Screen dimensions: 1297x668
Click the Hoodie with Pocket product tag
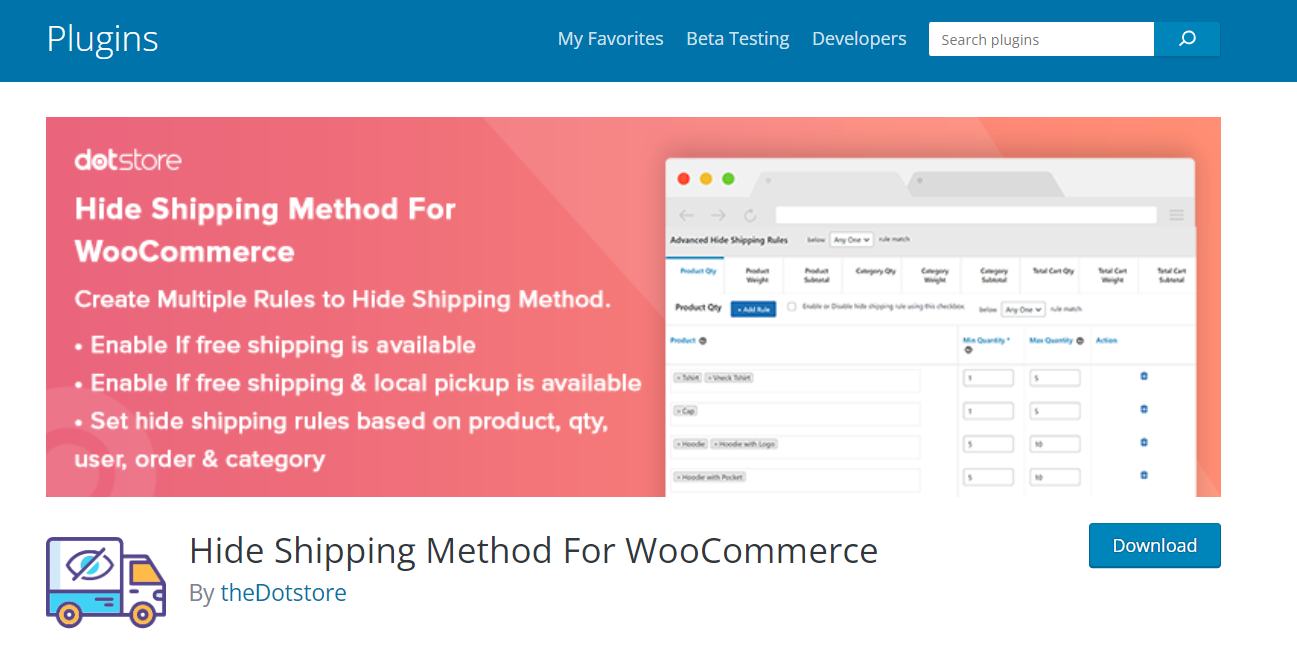[x=709, y=477]
